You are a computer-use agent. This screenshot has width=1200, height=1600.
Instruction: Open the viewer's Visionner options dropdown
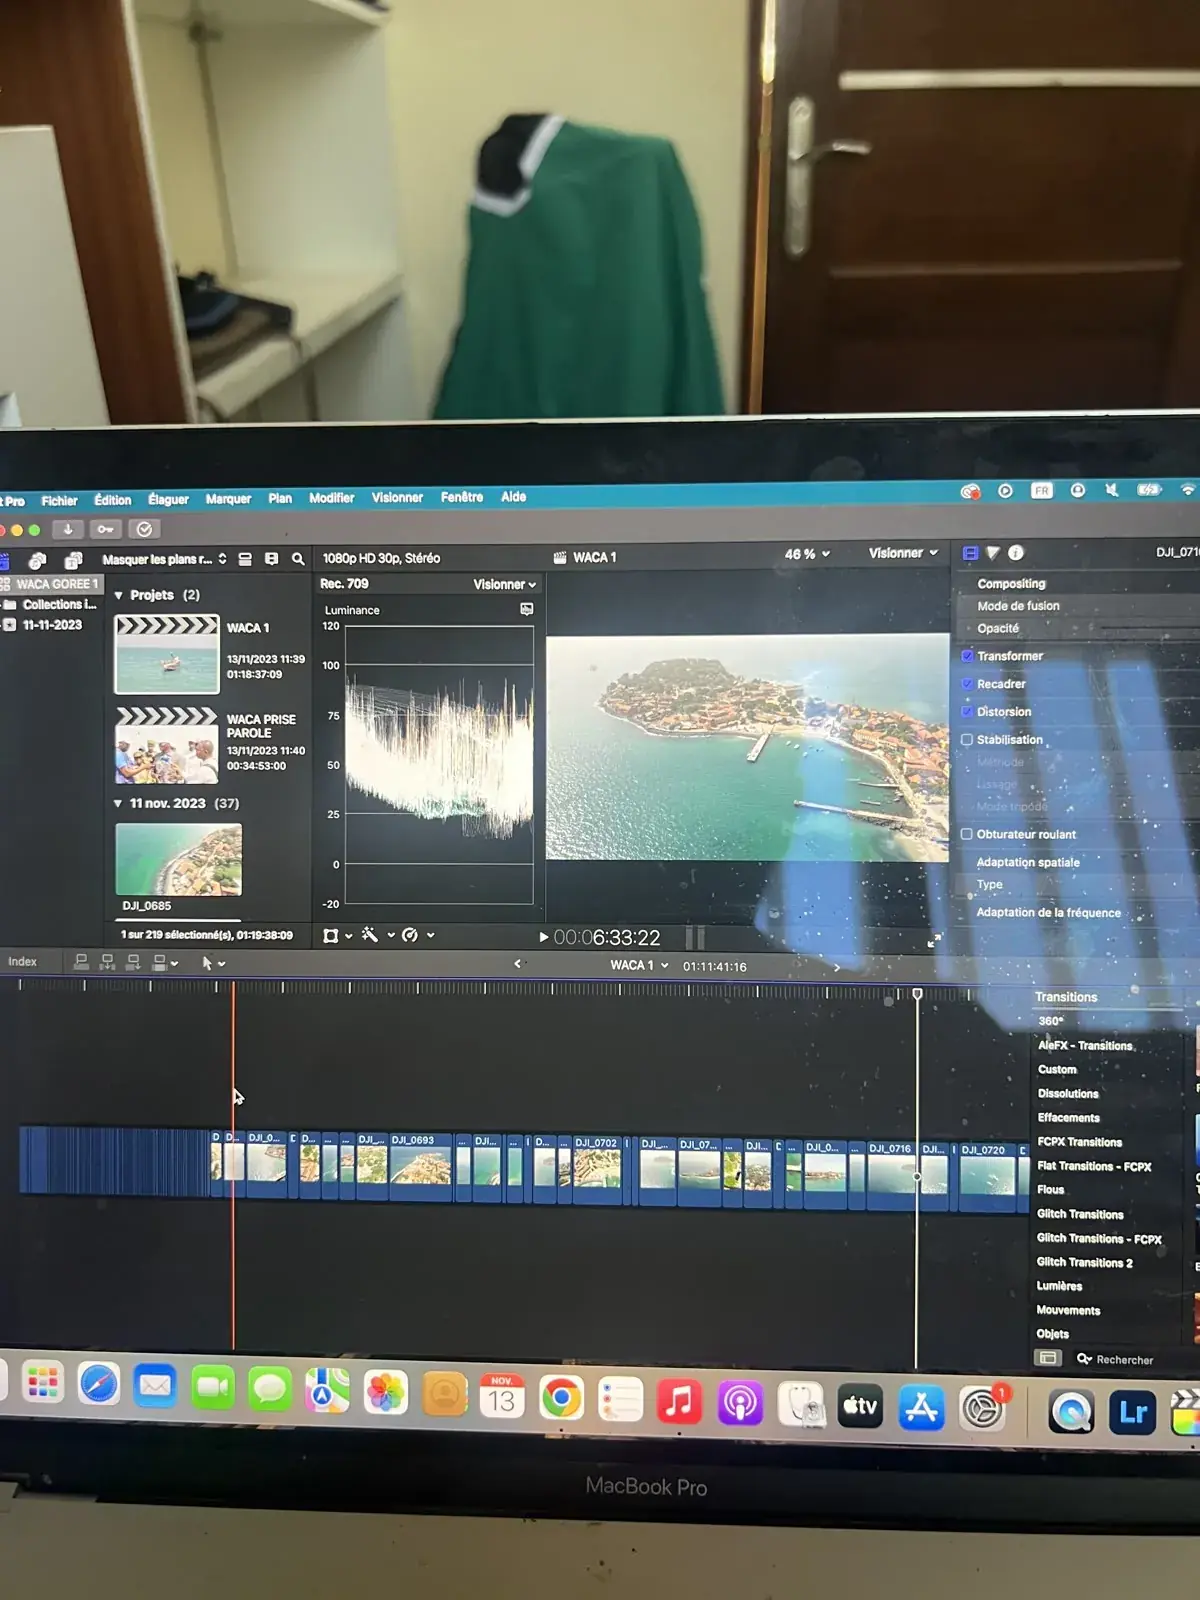(904, 553)
